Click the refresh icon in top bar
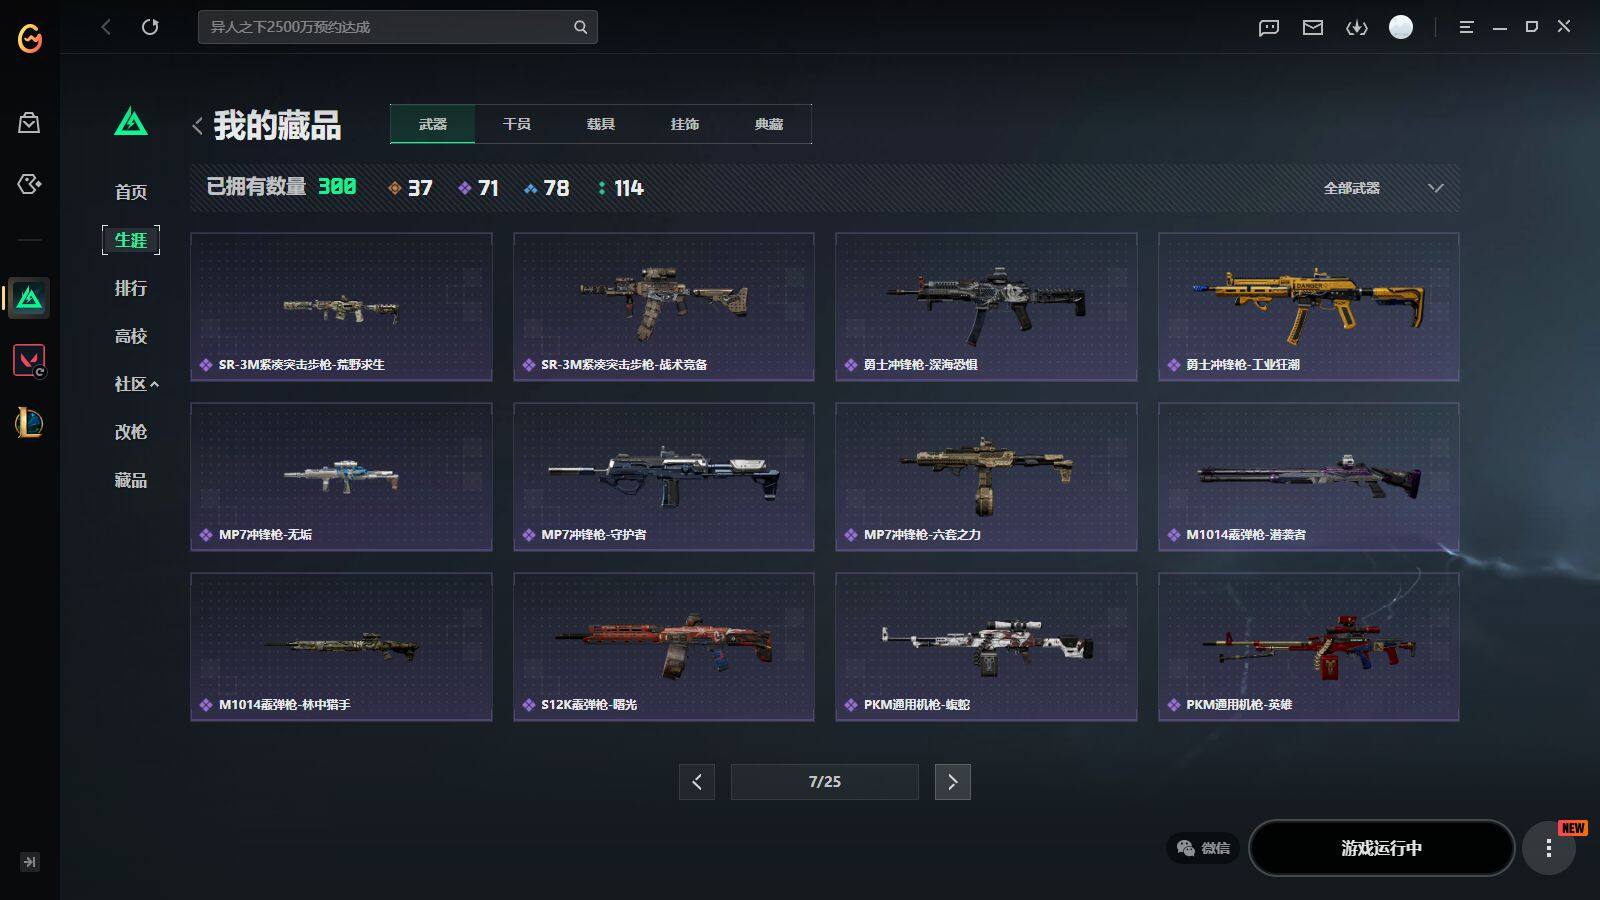Viewport: 1600px width, 900px height. coord(150,27)
